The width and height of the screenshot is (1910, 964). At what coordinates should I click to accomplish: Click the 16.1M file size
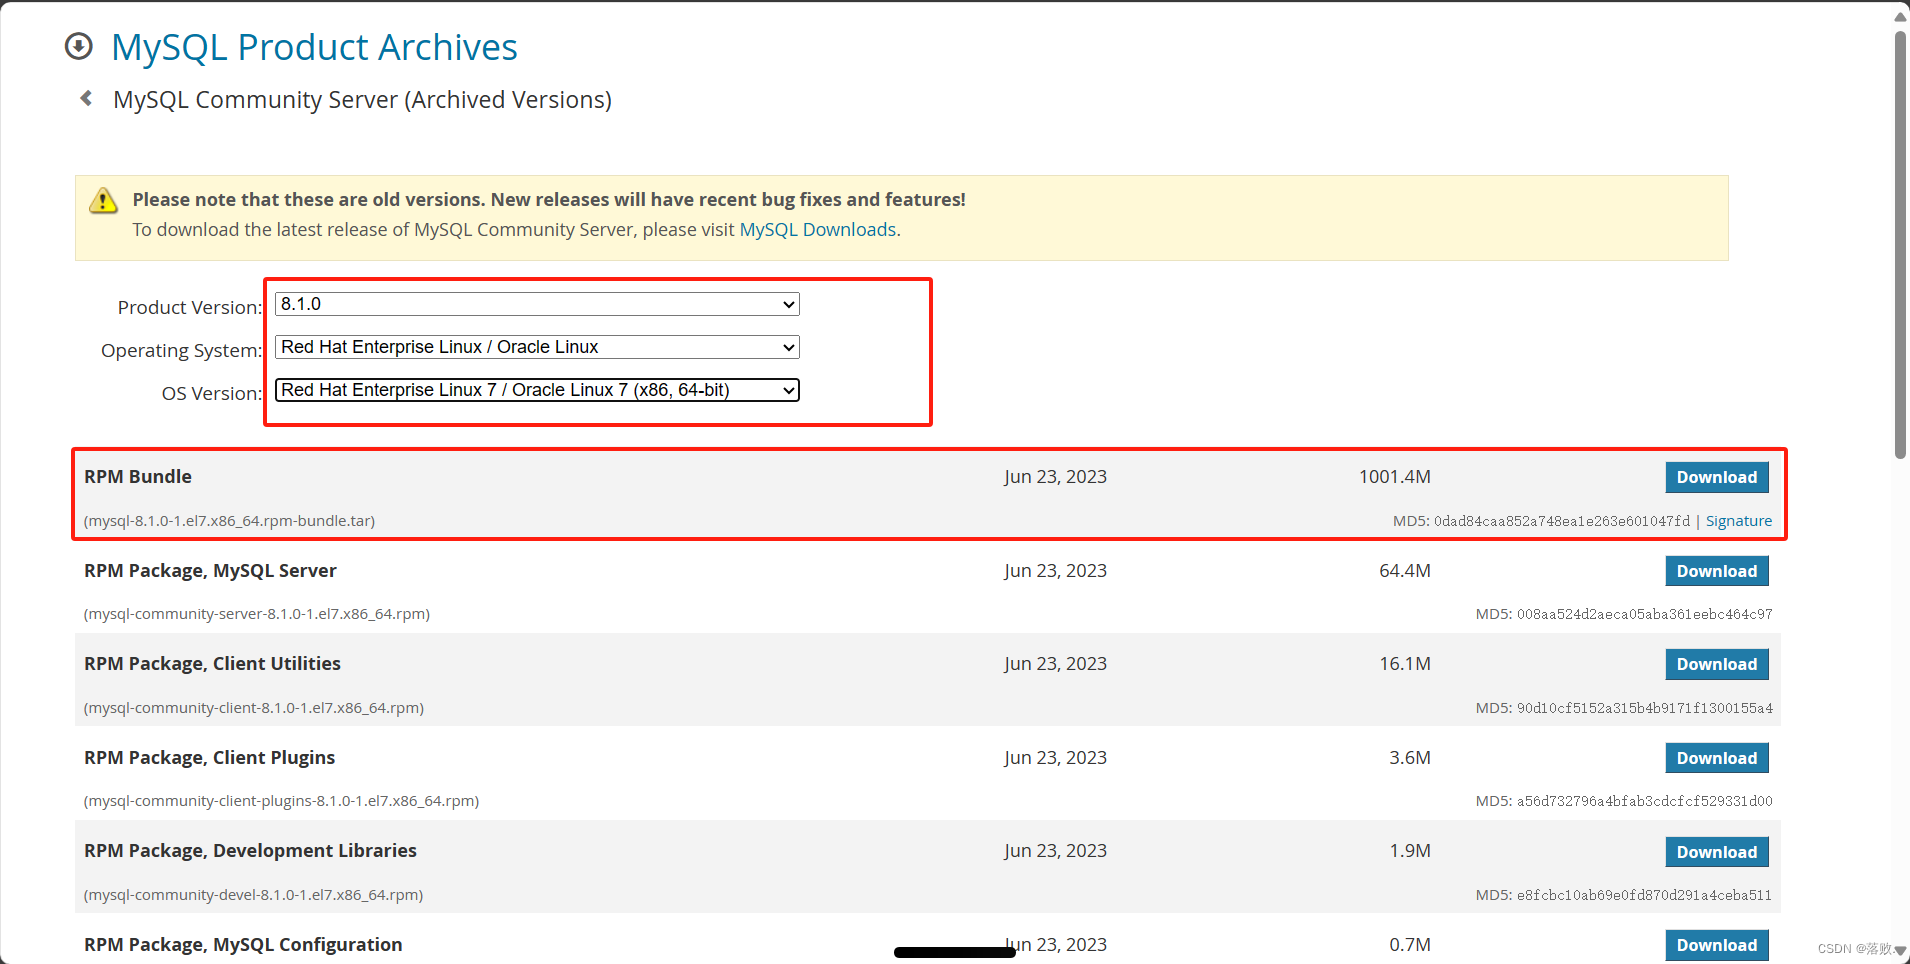pyautogui.click(x=1404, y=664)
